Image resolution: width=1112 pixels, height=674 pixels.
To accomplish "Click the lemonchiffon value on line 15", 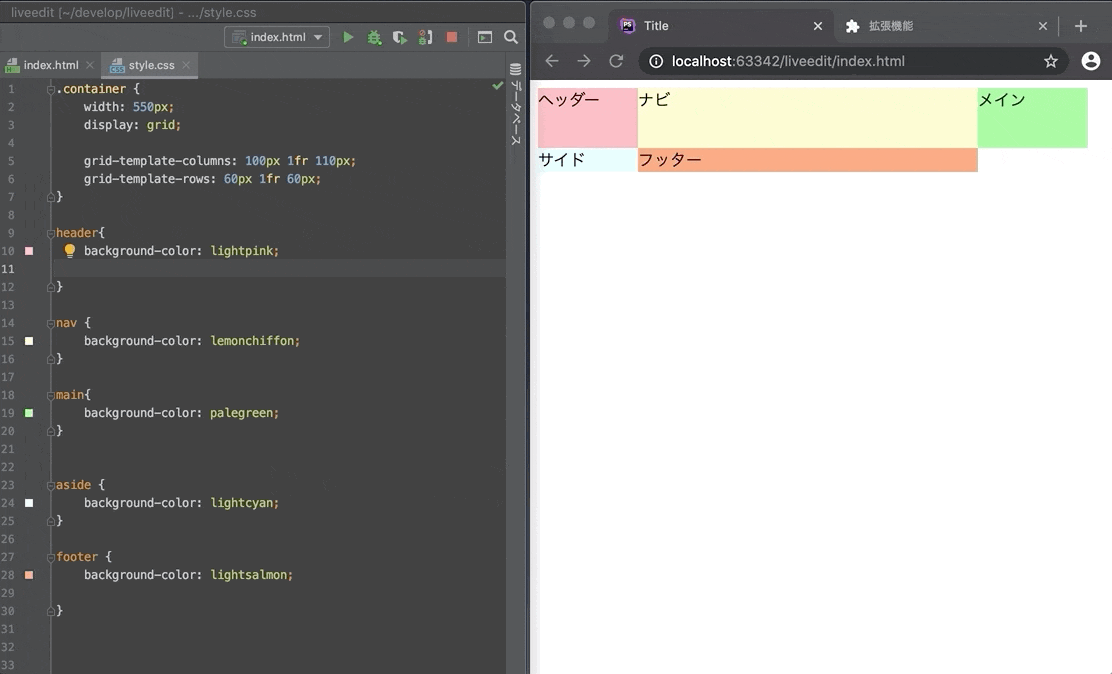I will pyautogui.click(x=252, y=341).
